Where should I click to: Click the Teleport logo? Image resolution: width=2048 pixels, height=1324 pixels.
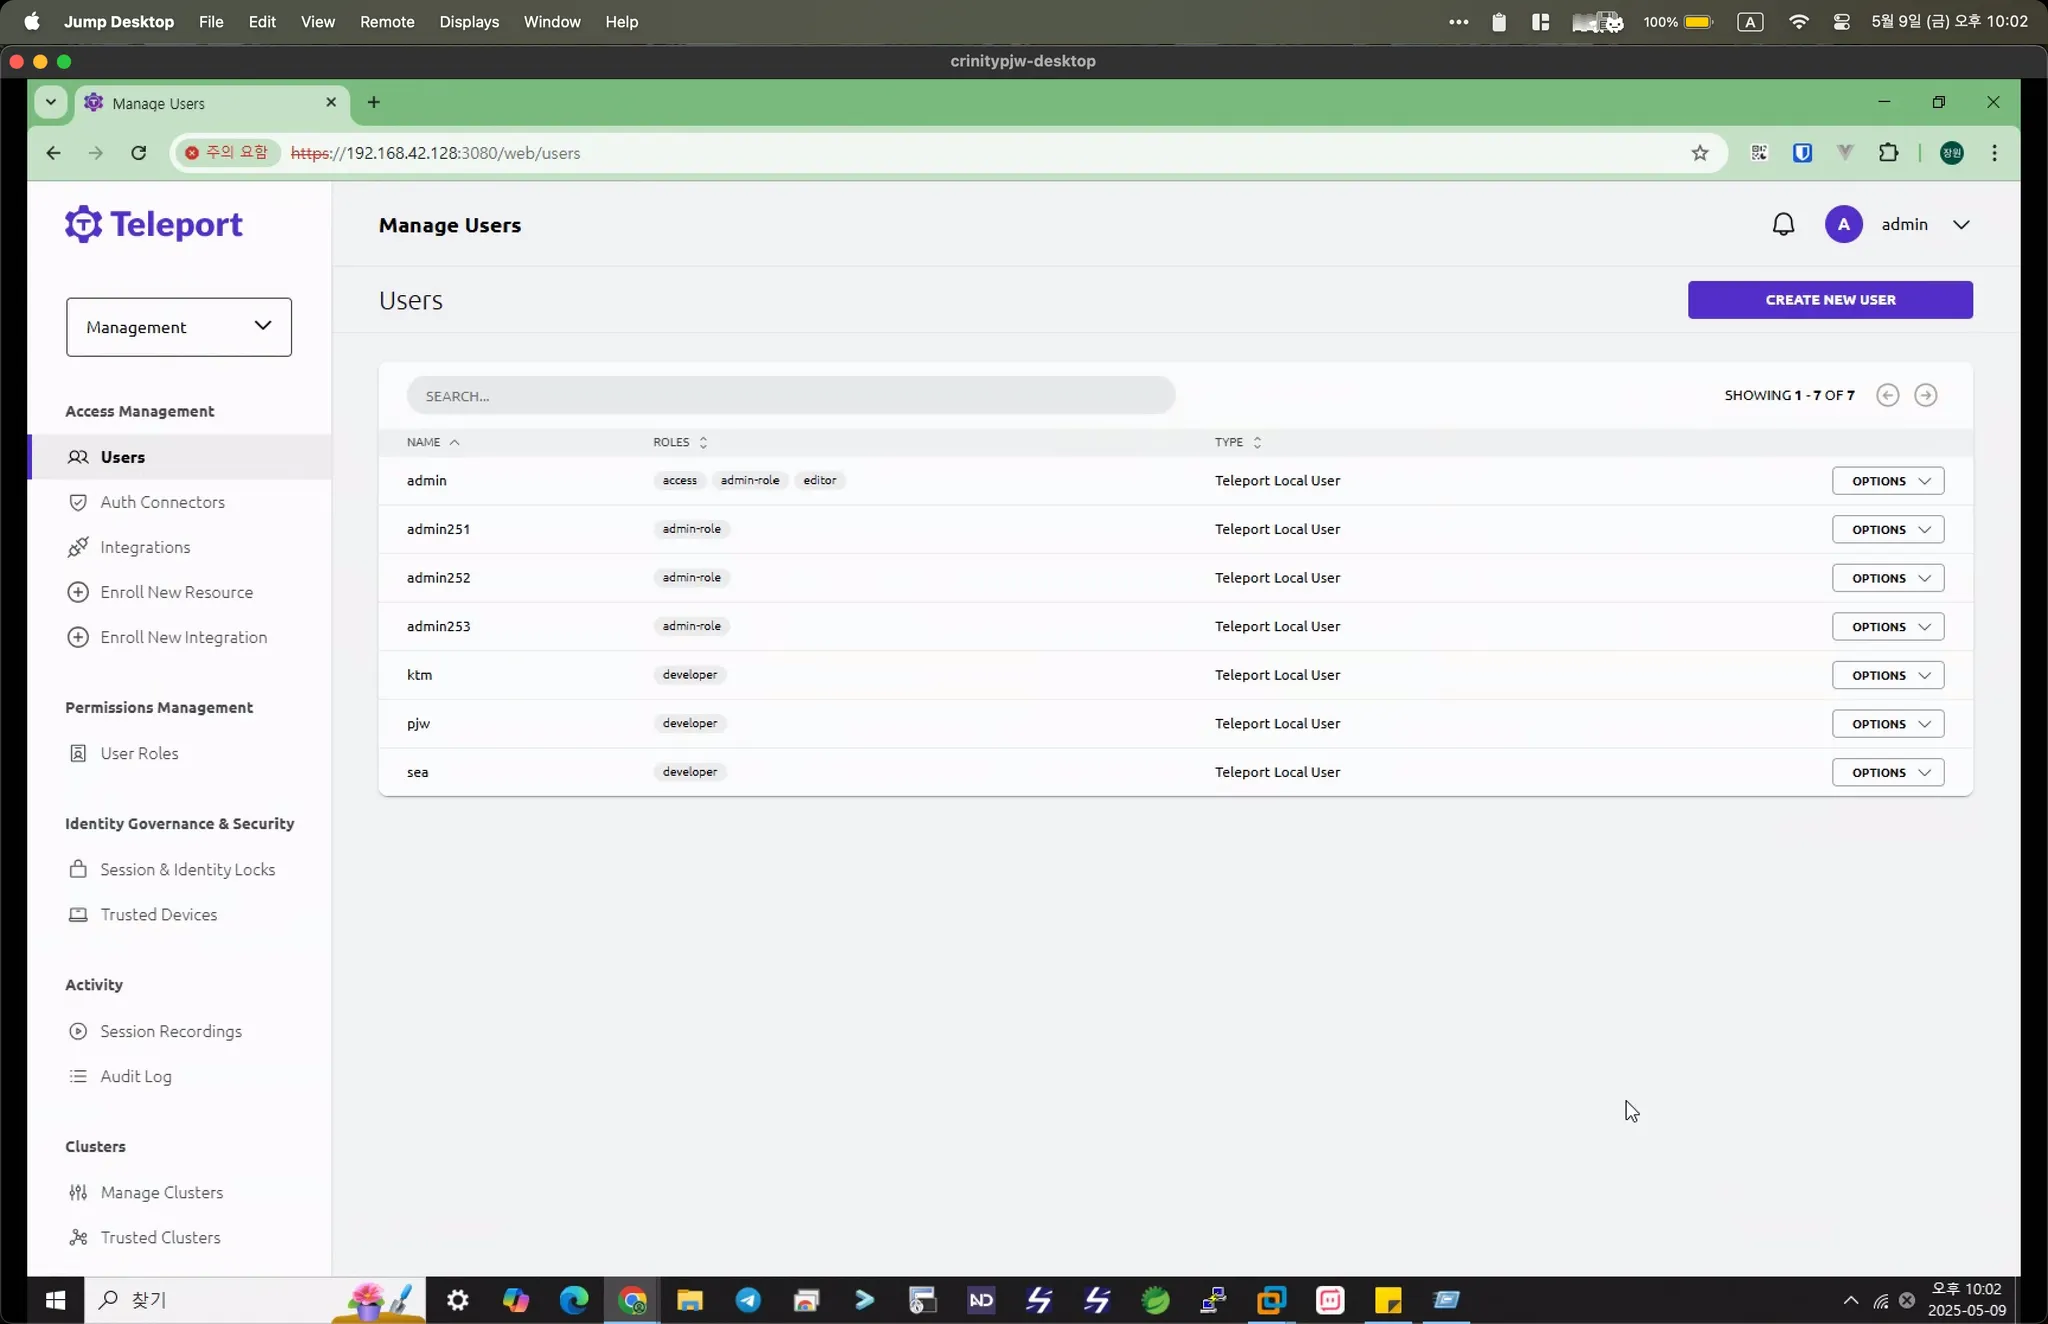tap(154, 224)
